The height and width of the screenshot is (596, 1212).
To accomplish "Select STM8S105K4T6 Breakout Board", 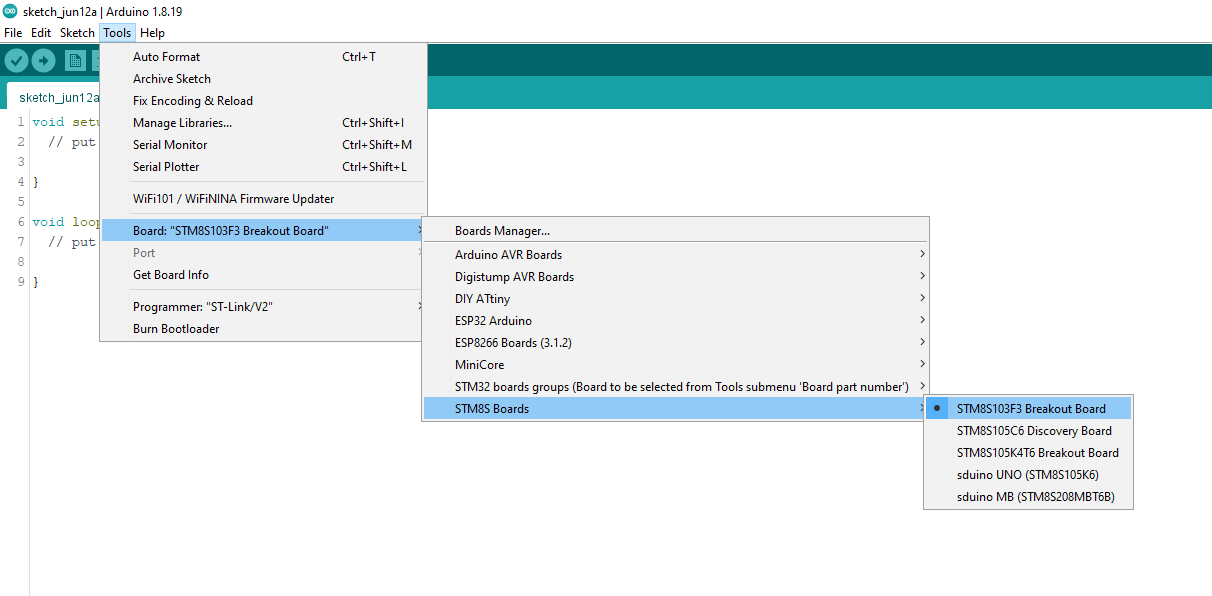I will (1028, 453).
